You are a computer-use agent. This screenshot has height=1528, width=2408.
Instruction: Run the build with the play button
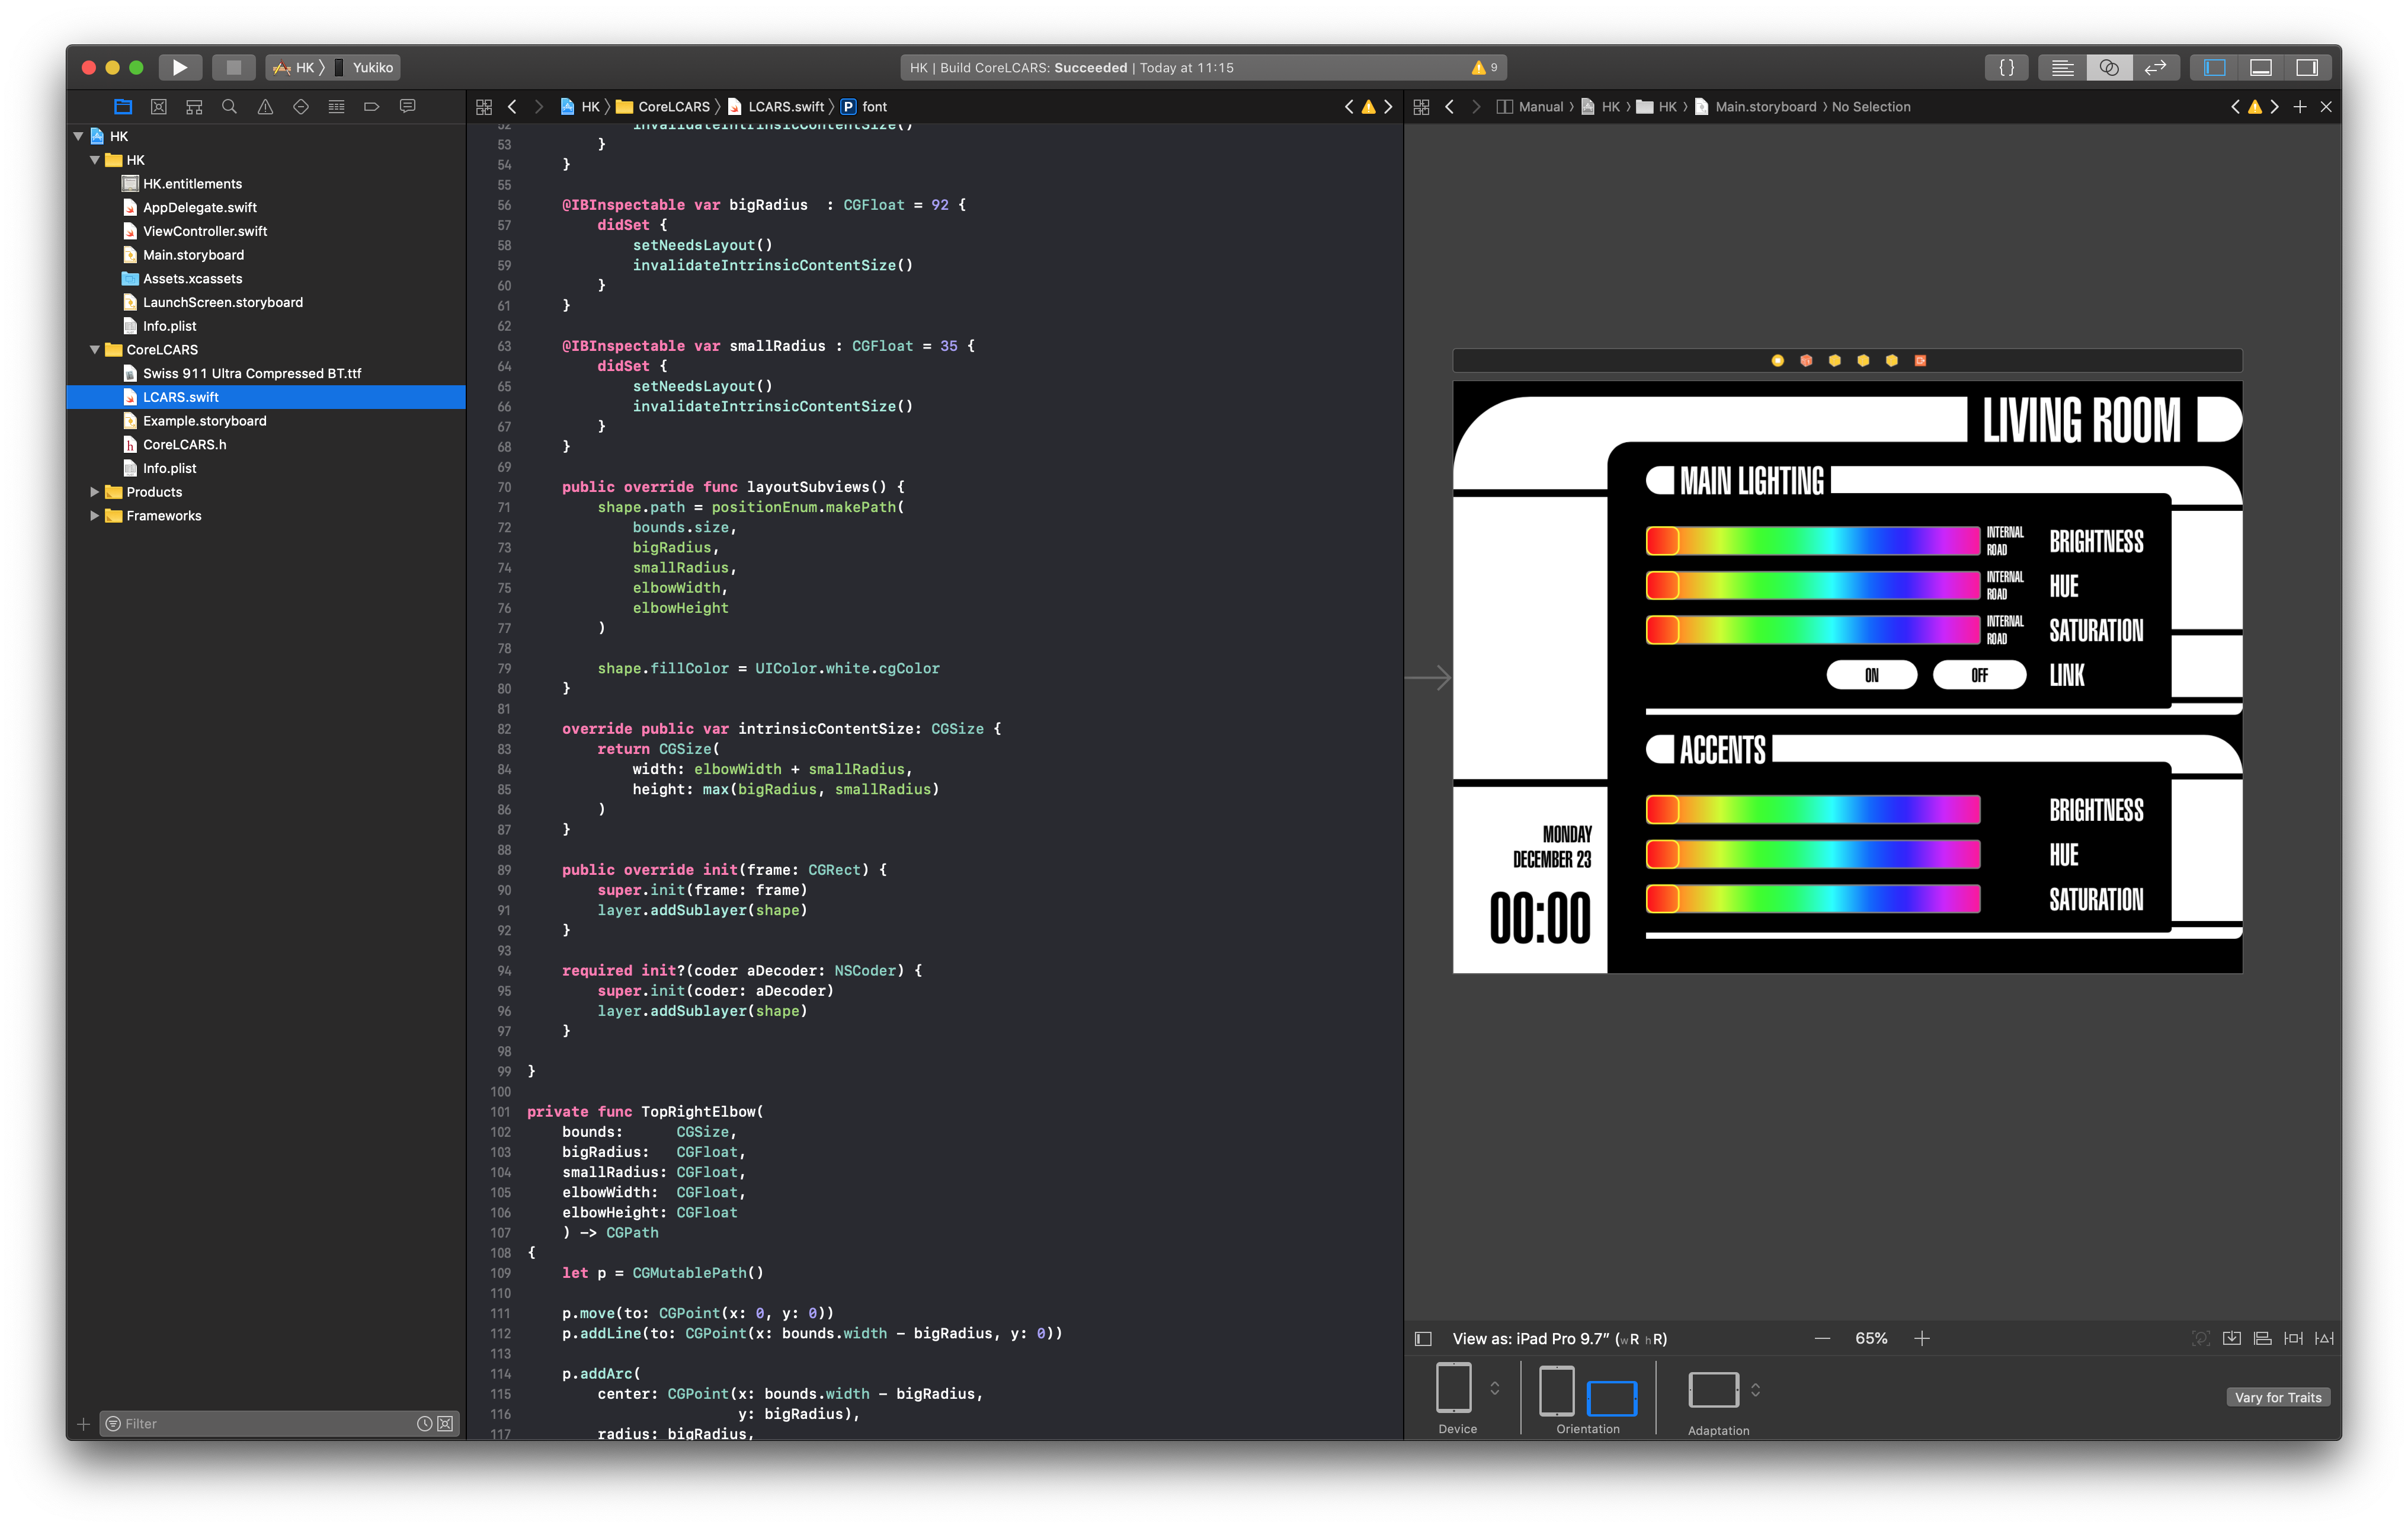coord(180,67)
